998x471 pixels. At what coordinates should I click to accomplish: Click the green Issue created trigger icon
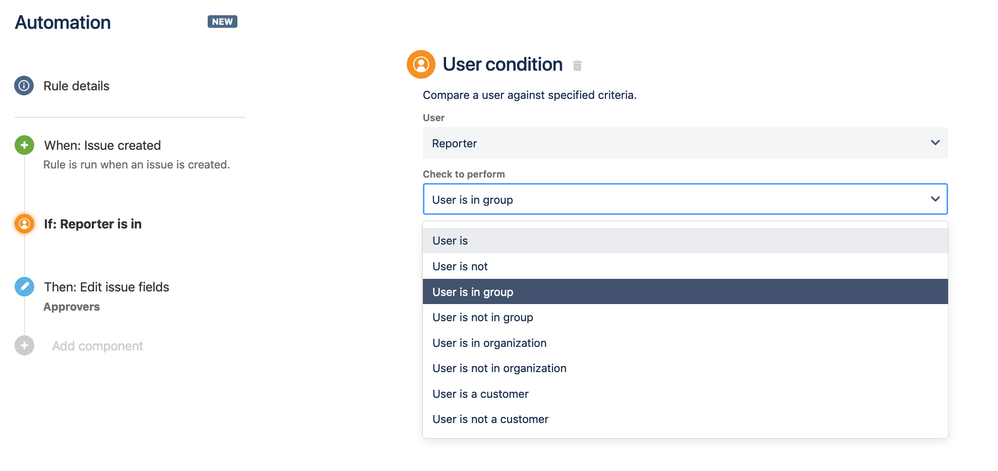pyautogui.click(x=24, y=146)
